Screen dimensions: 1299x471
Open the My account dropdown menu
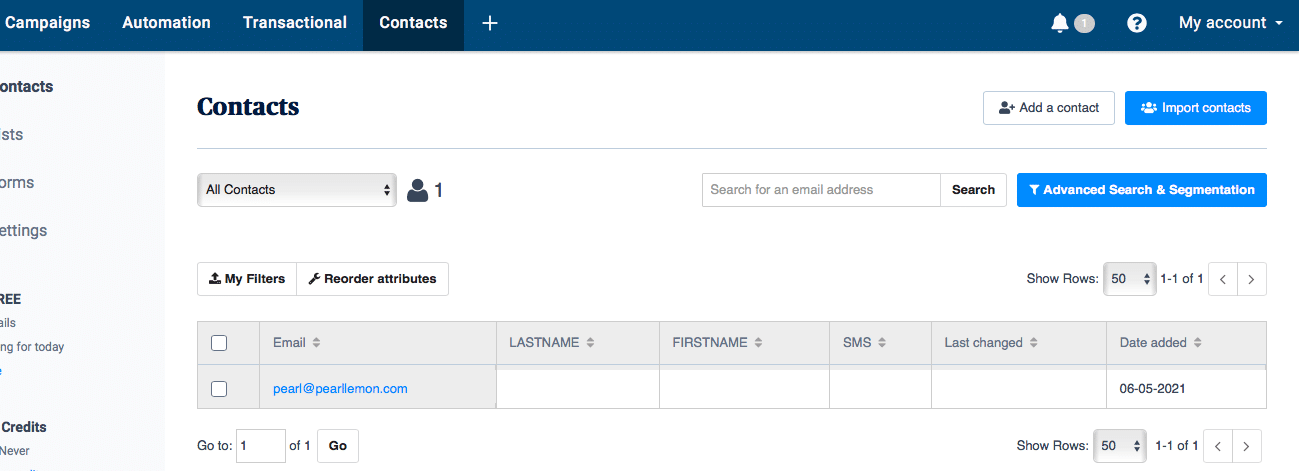[1230, 23]
